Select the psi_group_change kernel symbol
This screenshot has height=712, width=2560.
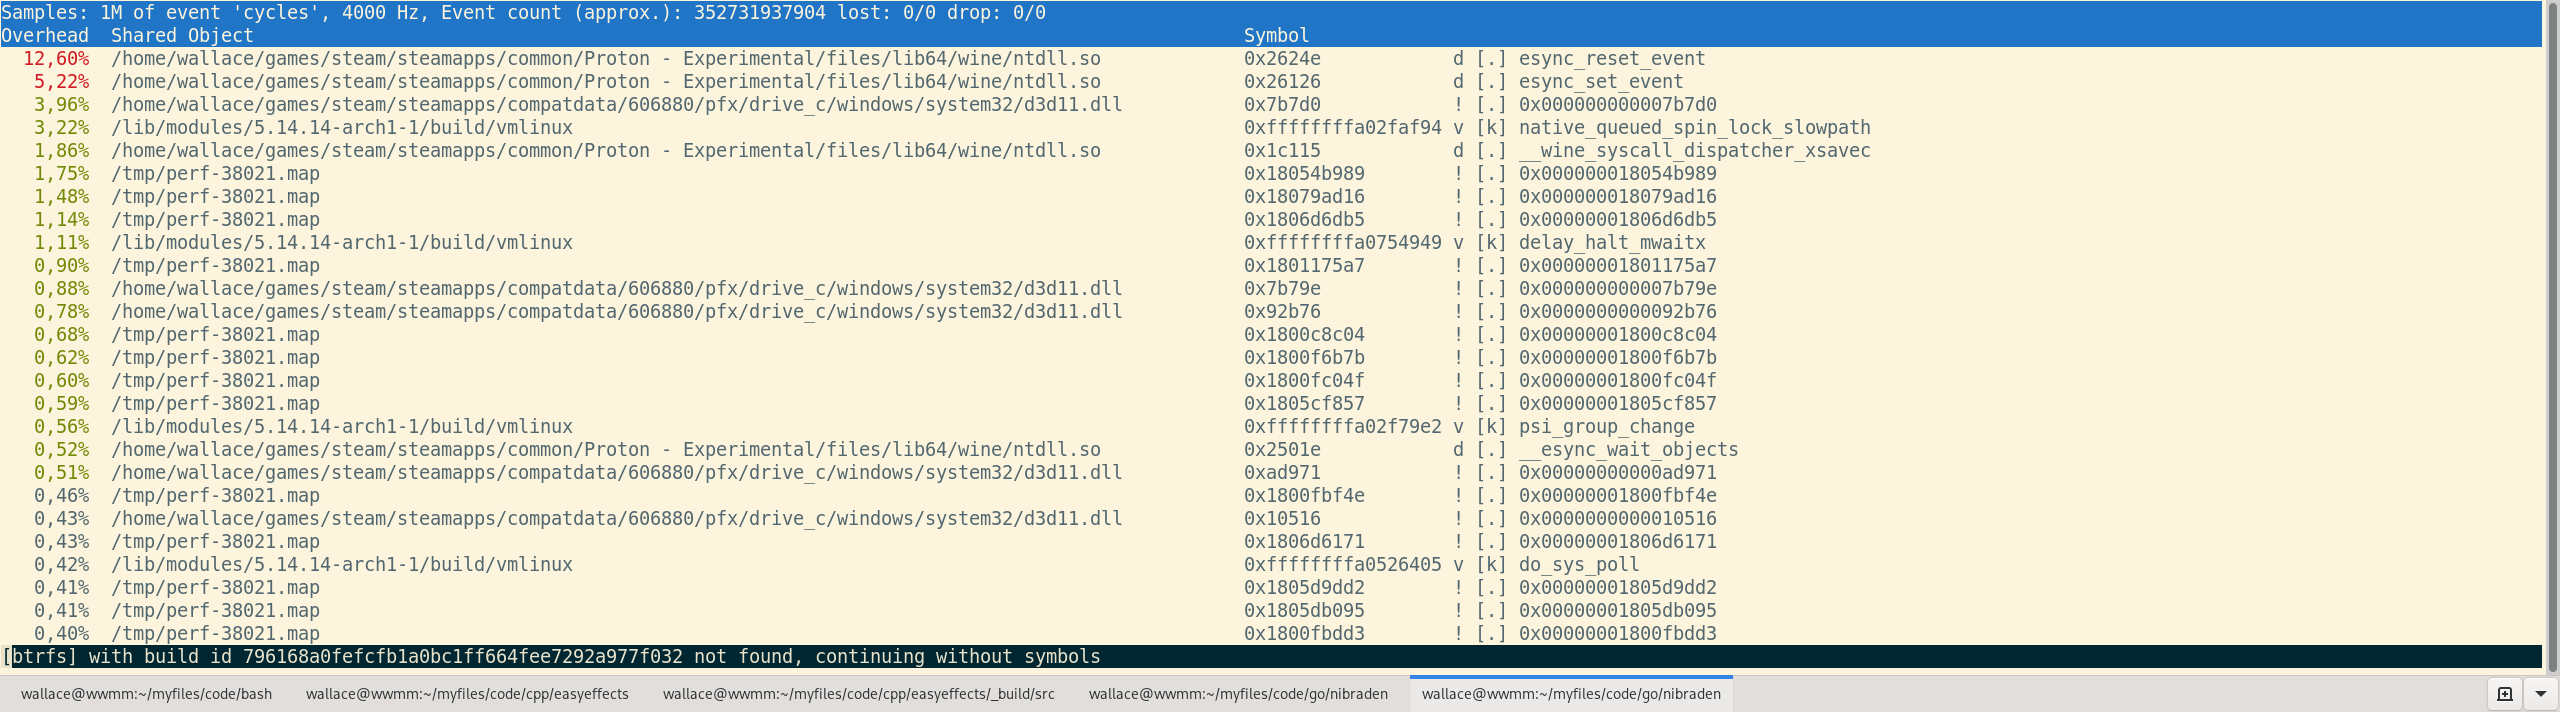pos(1607,427)
